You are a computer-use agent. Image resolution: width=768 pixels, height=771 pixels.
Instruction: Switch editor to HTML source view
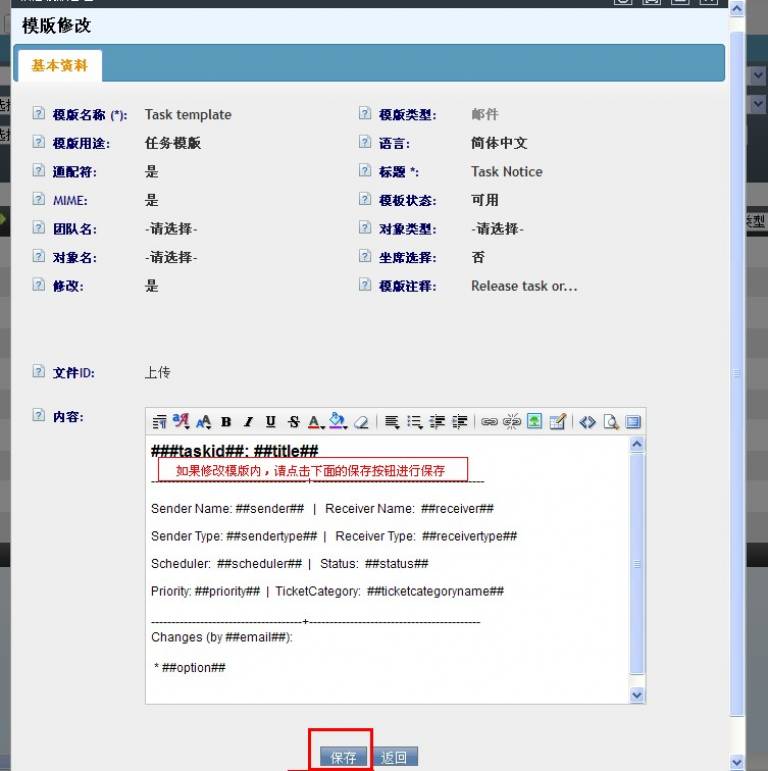click(x=588, y=422)
